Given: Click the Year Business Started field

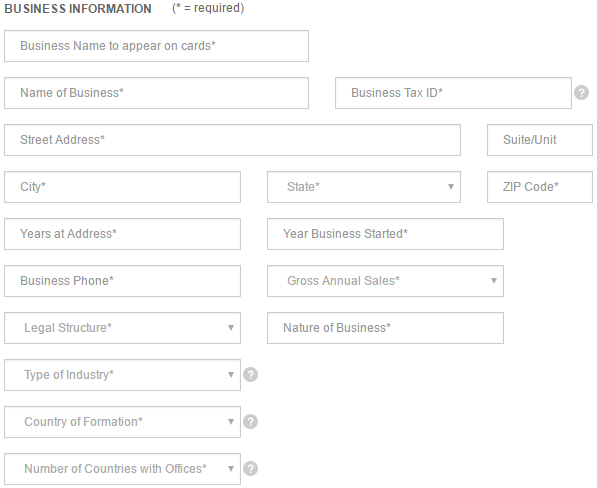Looking at the screenshot, I should click(x=385, y=234).
